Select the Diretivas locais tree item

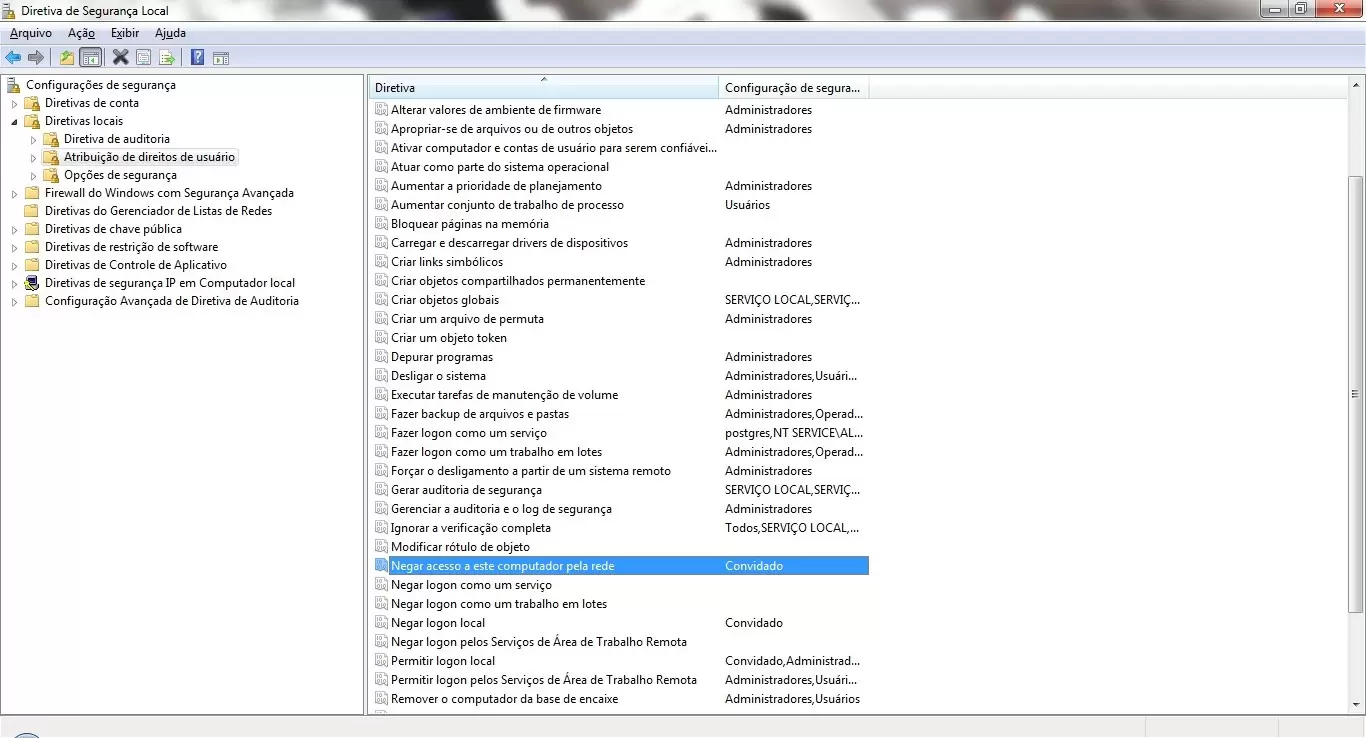coord(84,121)
